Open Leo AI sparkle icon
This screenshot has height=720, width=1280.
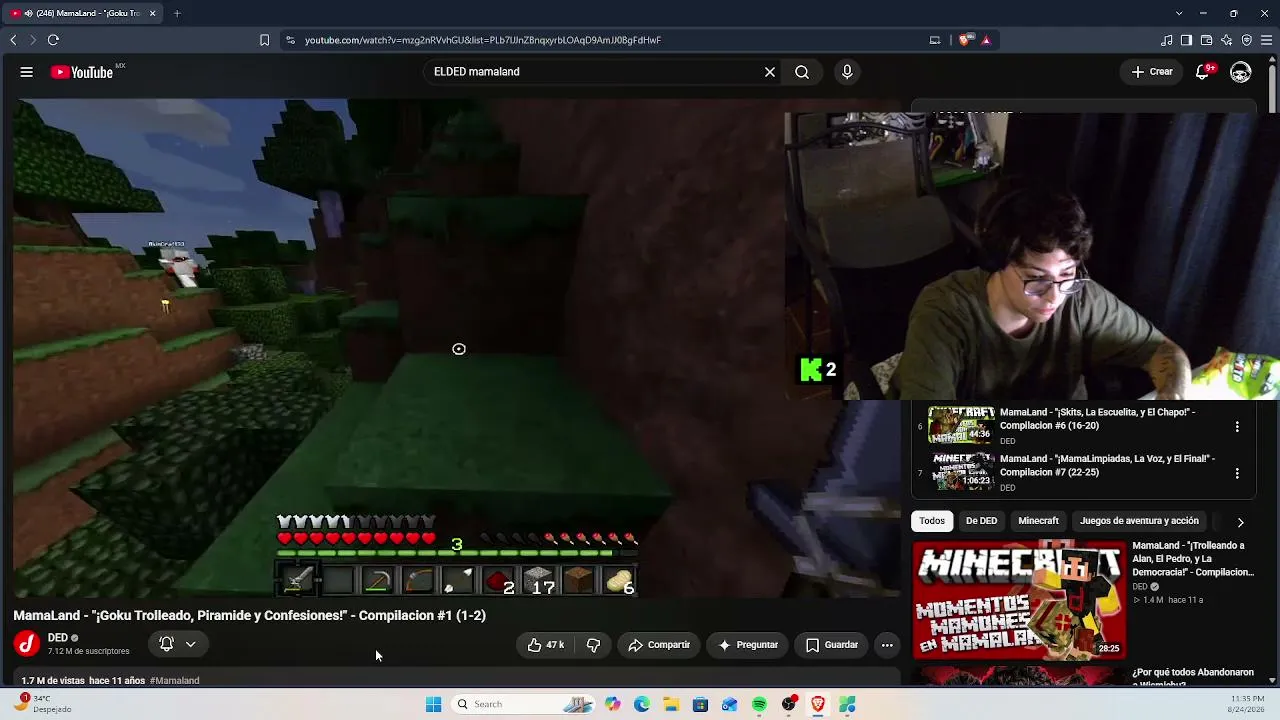[1226, 40]
